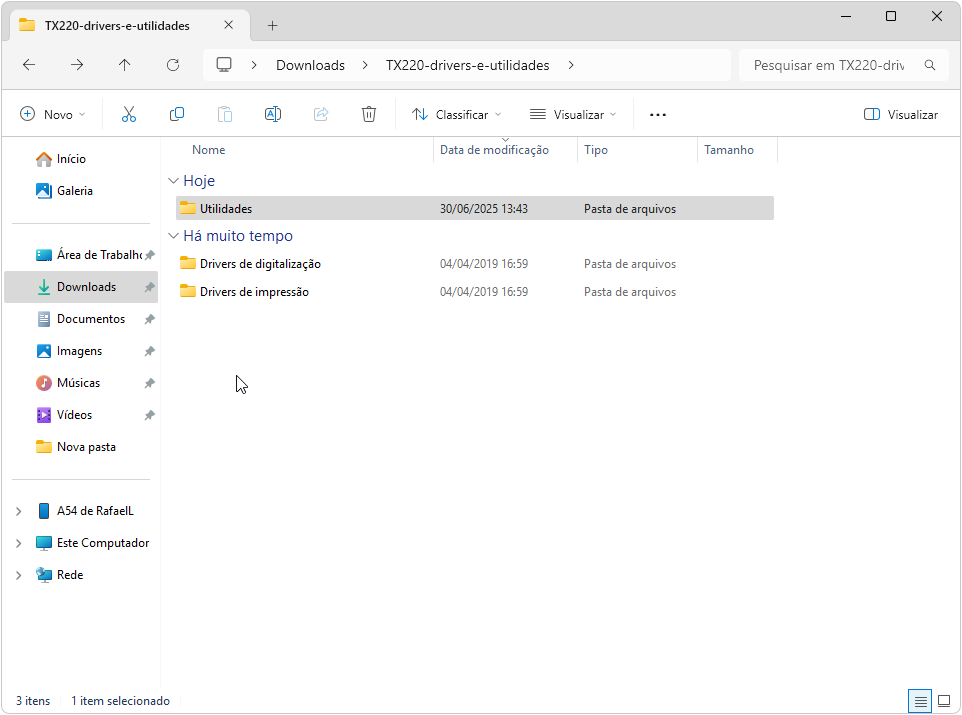This screenshot has width=962, height=715.
Task: Go up one folder level arrow
Action: click(x=125, y=65)
